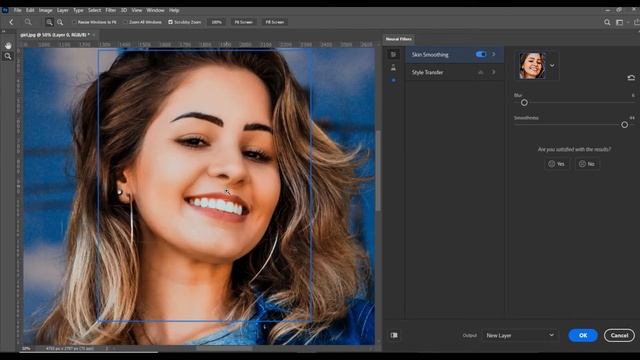Click the blue dot filter category icon
The height and width of the screenshot is (360, 640).
coord(393,80)
